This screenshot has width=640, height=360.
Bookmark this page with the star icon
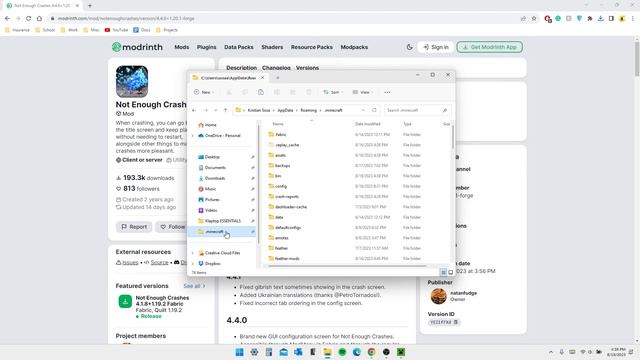pos(534,18)
